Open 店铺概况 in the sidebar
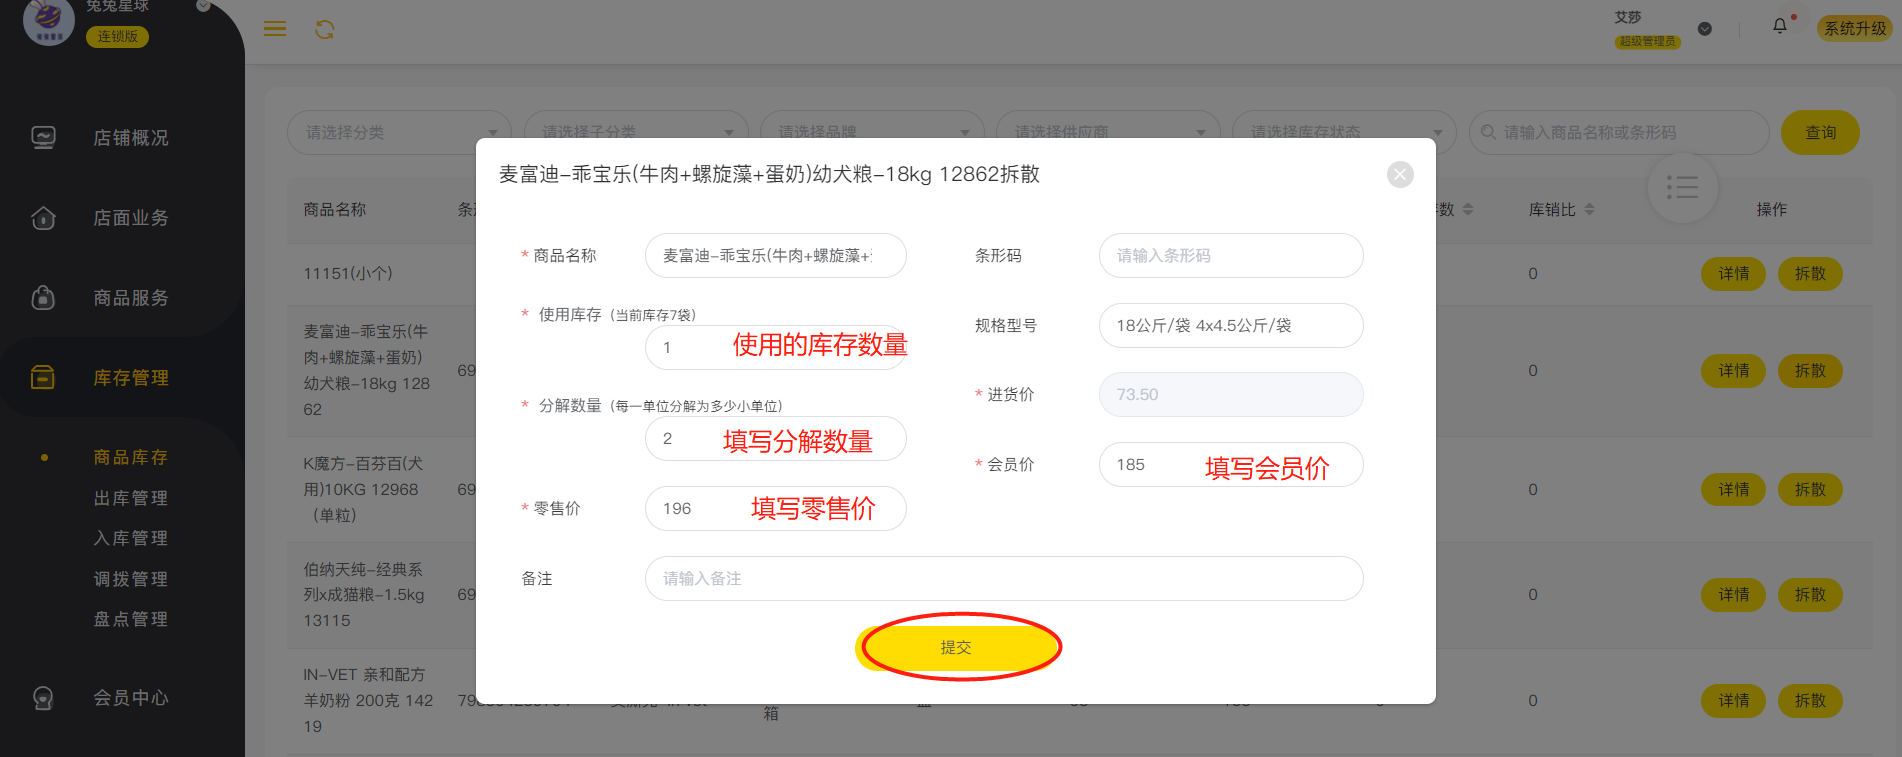Screen dimensions: 1902x757 coord(131,138)
